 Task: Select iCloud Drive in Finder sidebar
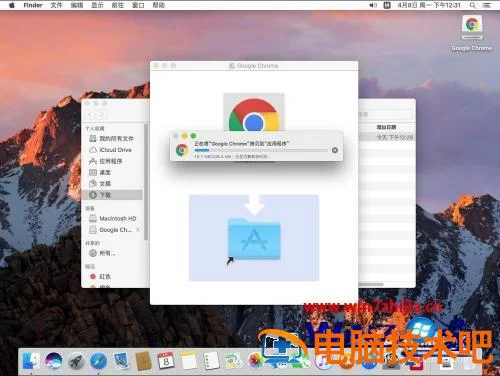tap(112, 150)
